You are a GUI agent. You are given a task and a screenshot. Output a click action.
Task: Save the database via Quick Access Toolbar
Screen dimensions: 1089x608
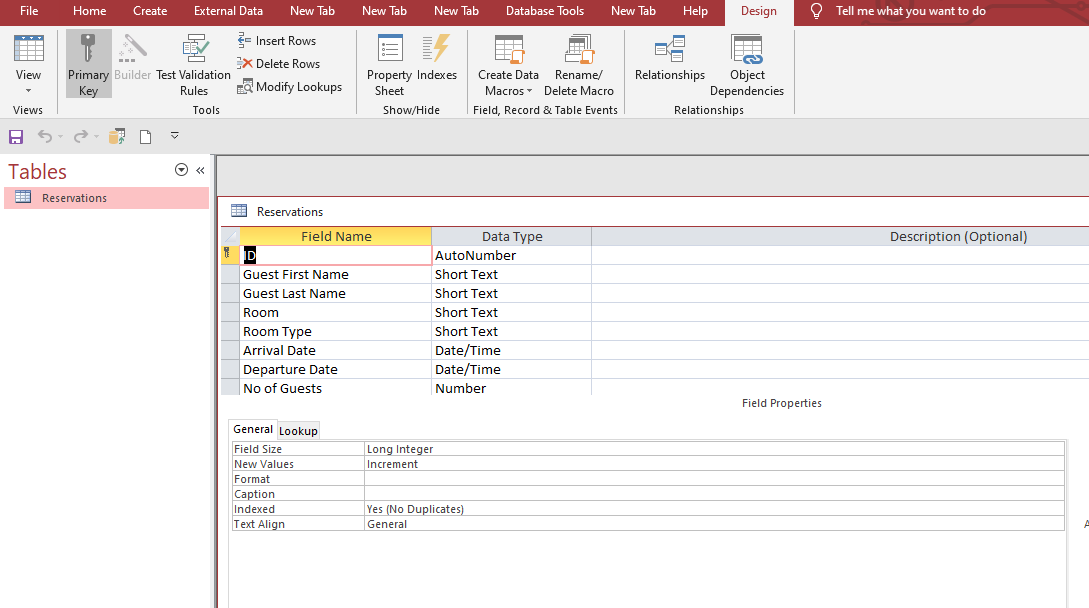pyautogui.click(x=15, y=137)
